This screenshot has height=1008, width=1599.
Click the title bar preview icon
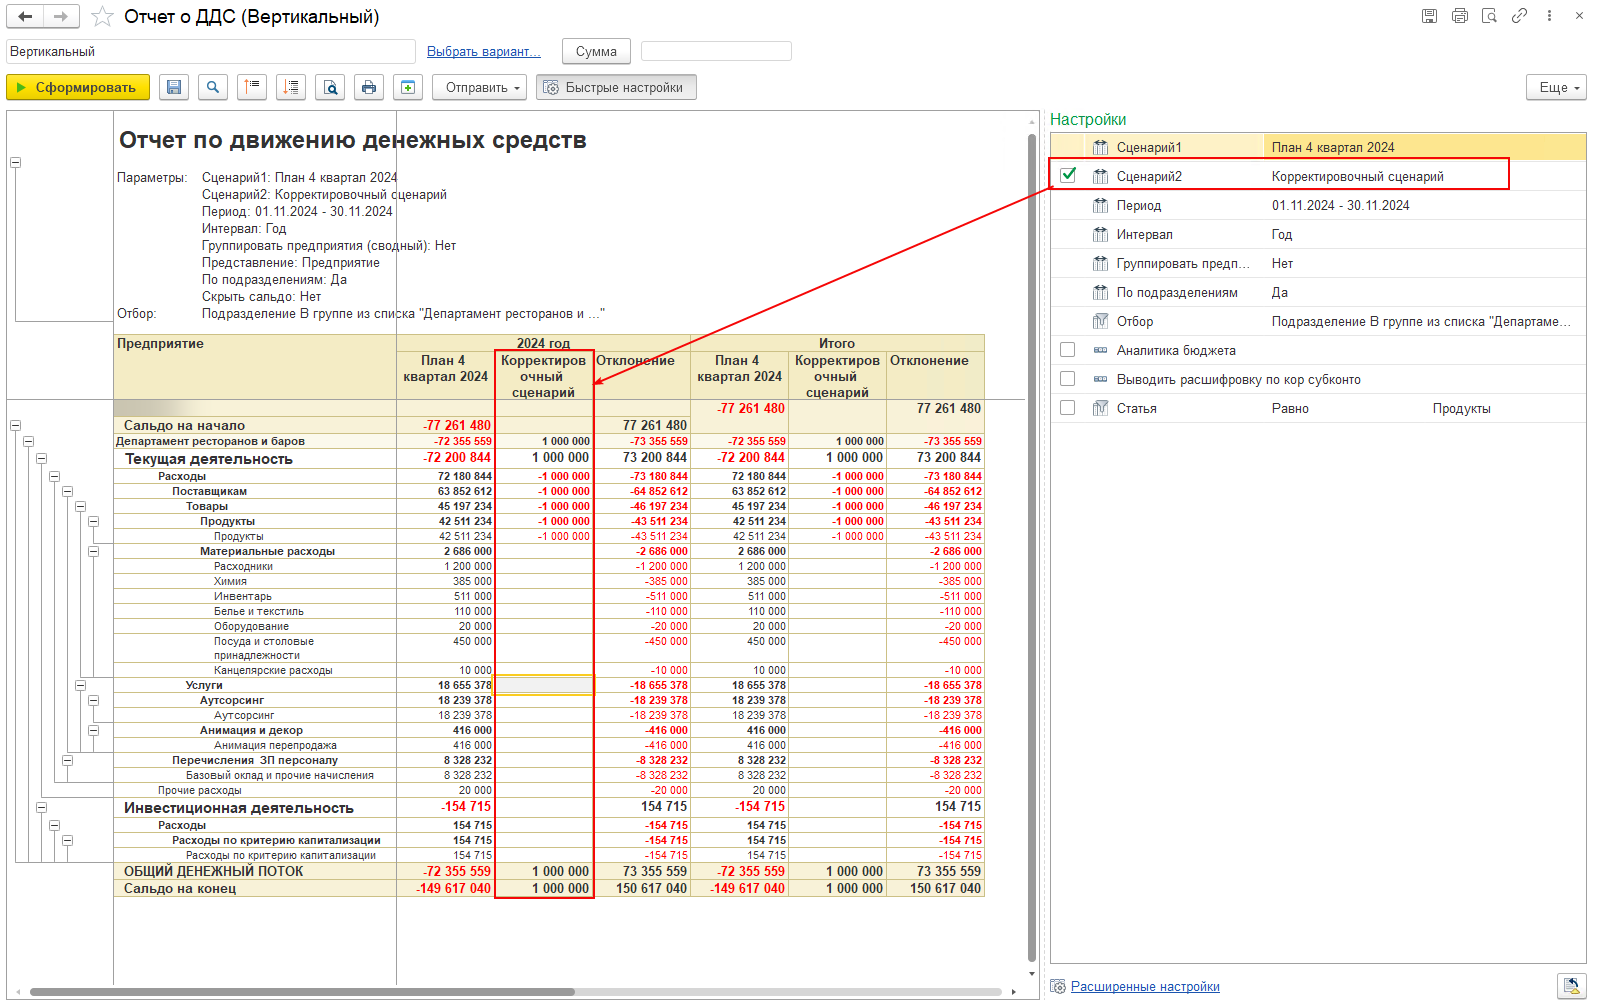(x=1490, y=16)
